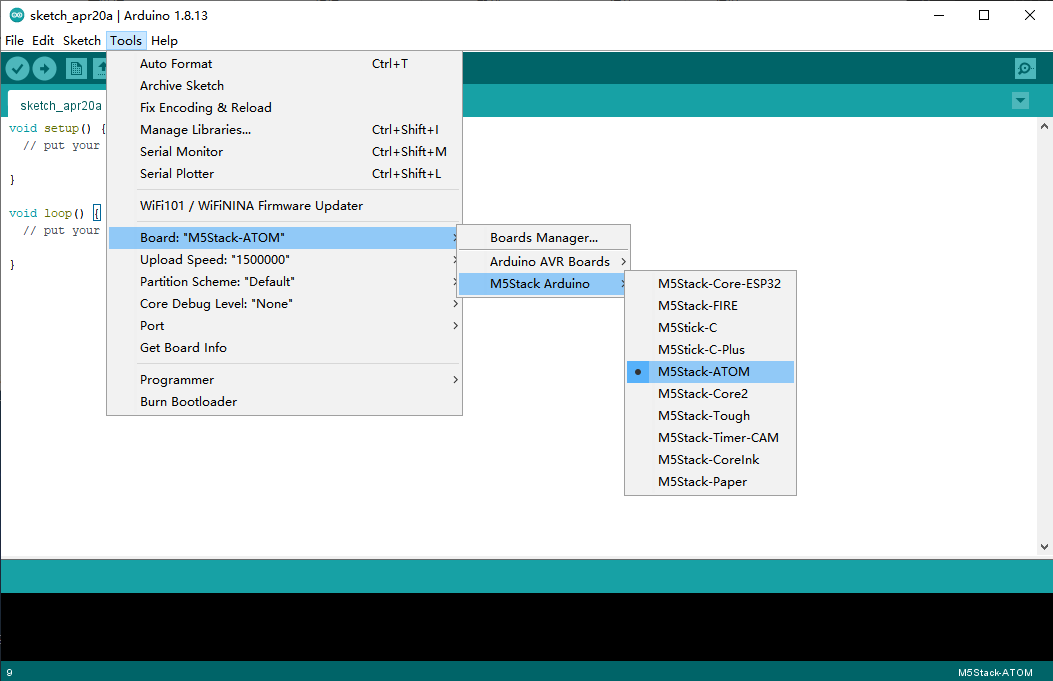This screenshot has width=1053, height=681.
Task: Select M5Stack-FIRE board
Action: click(x=711, y=306)
